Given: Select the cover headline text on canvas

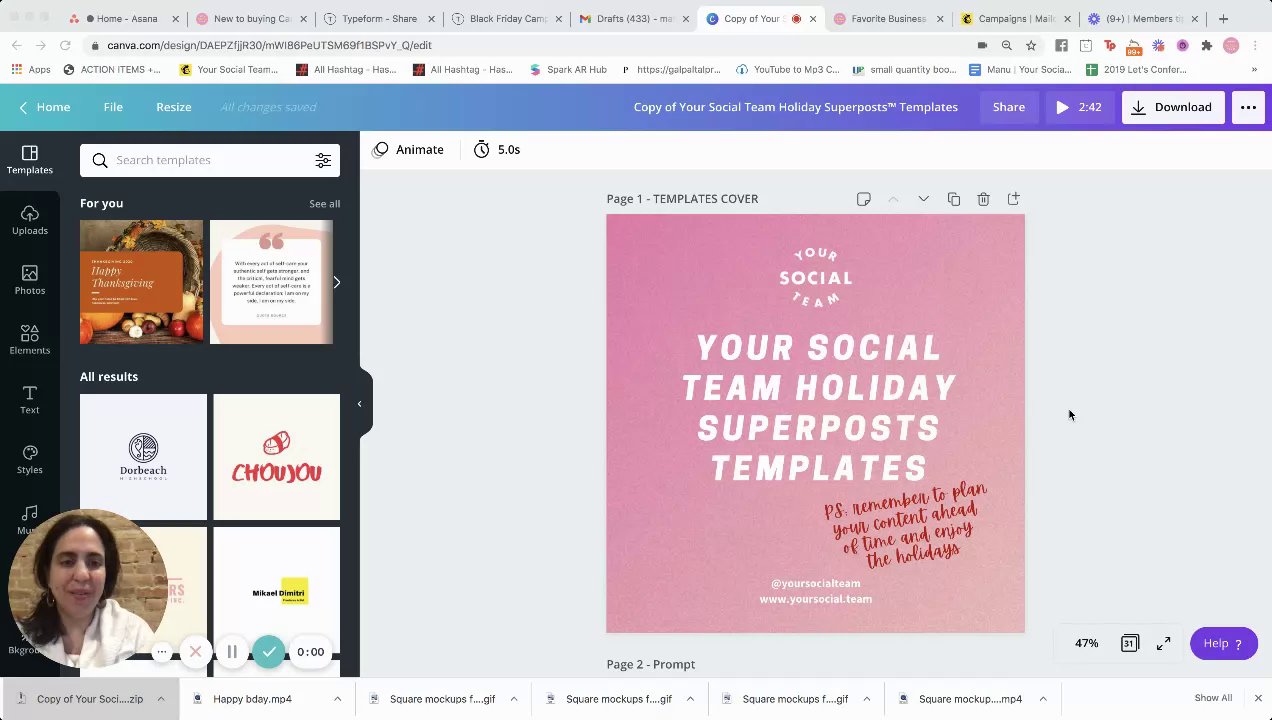Looking at the screenshot, I should click(x=819, y=408).
